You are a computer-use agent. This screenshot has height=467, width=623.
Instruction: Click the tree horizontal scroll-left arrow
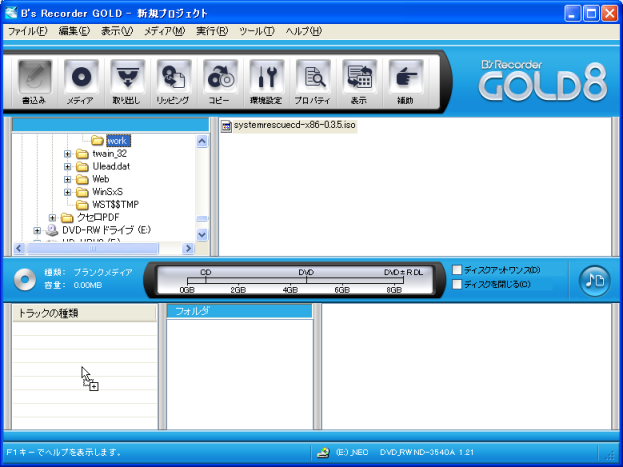pyautogui.click(x=19, y=248)
